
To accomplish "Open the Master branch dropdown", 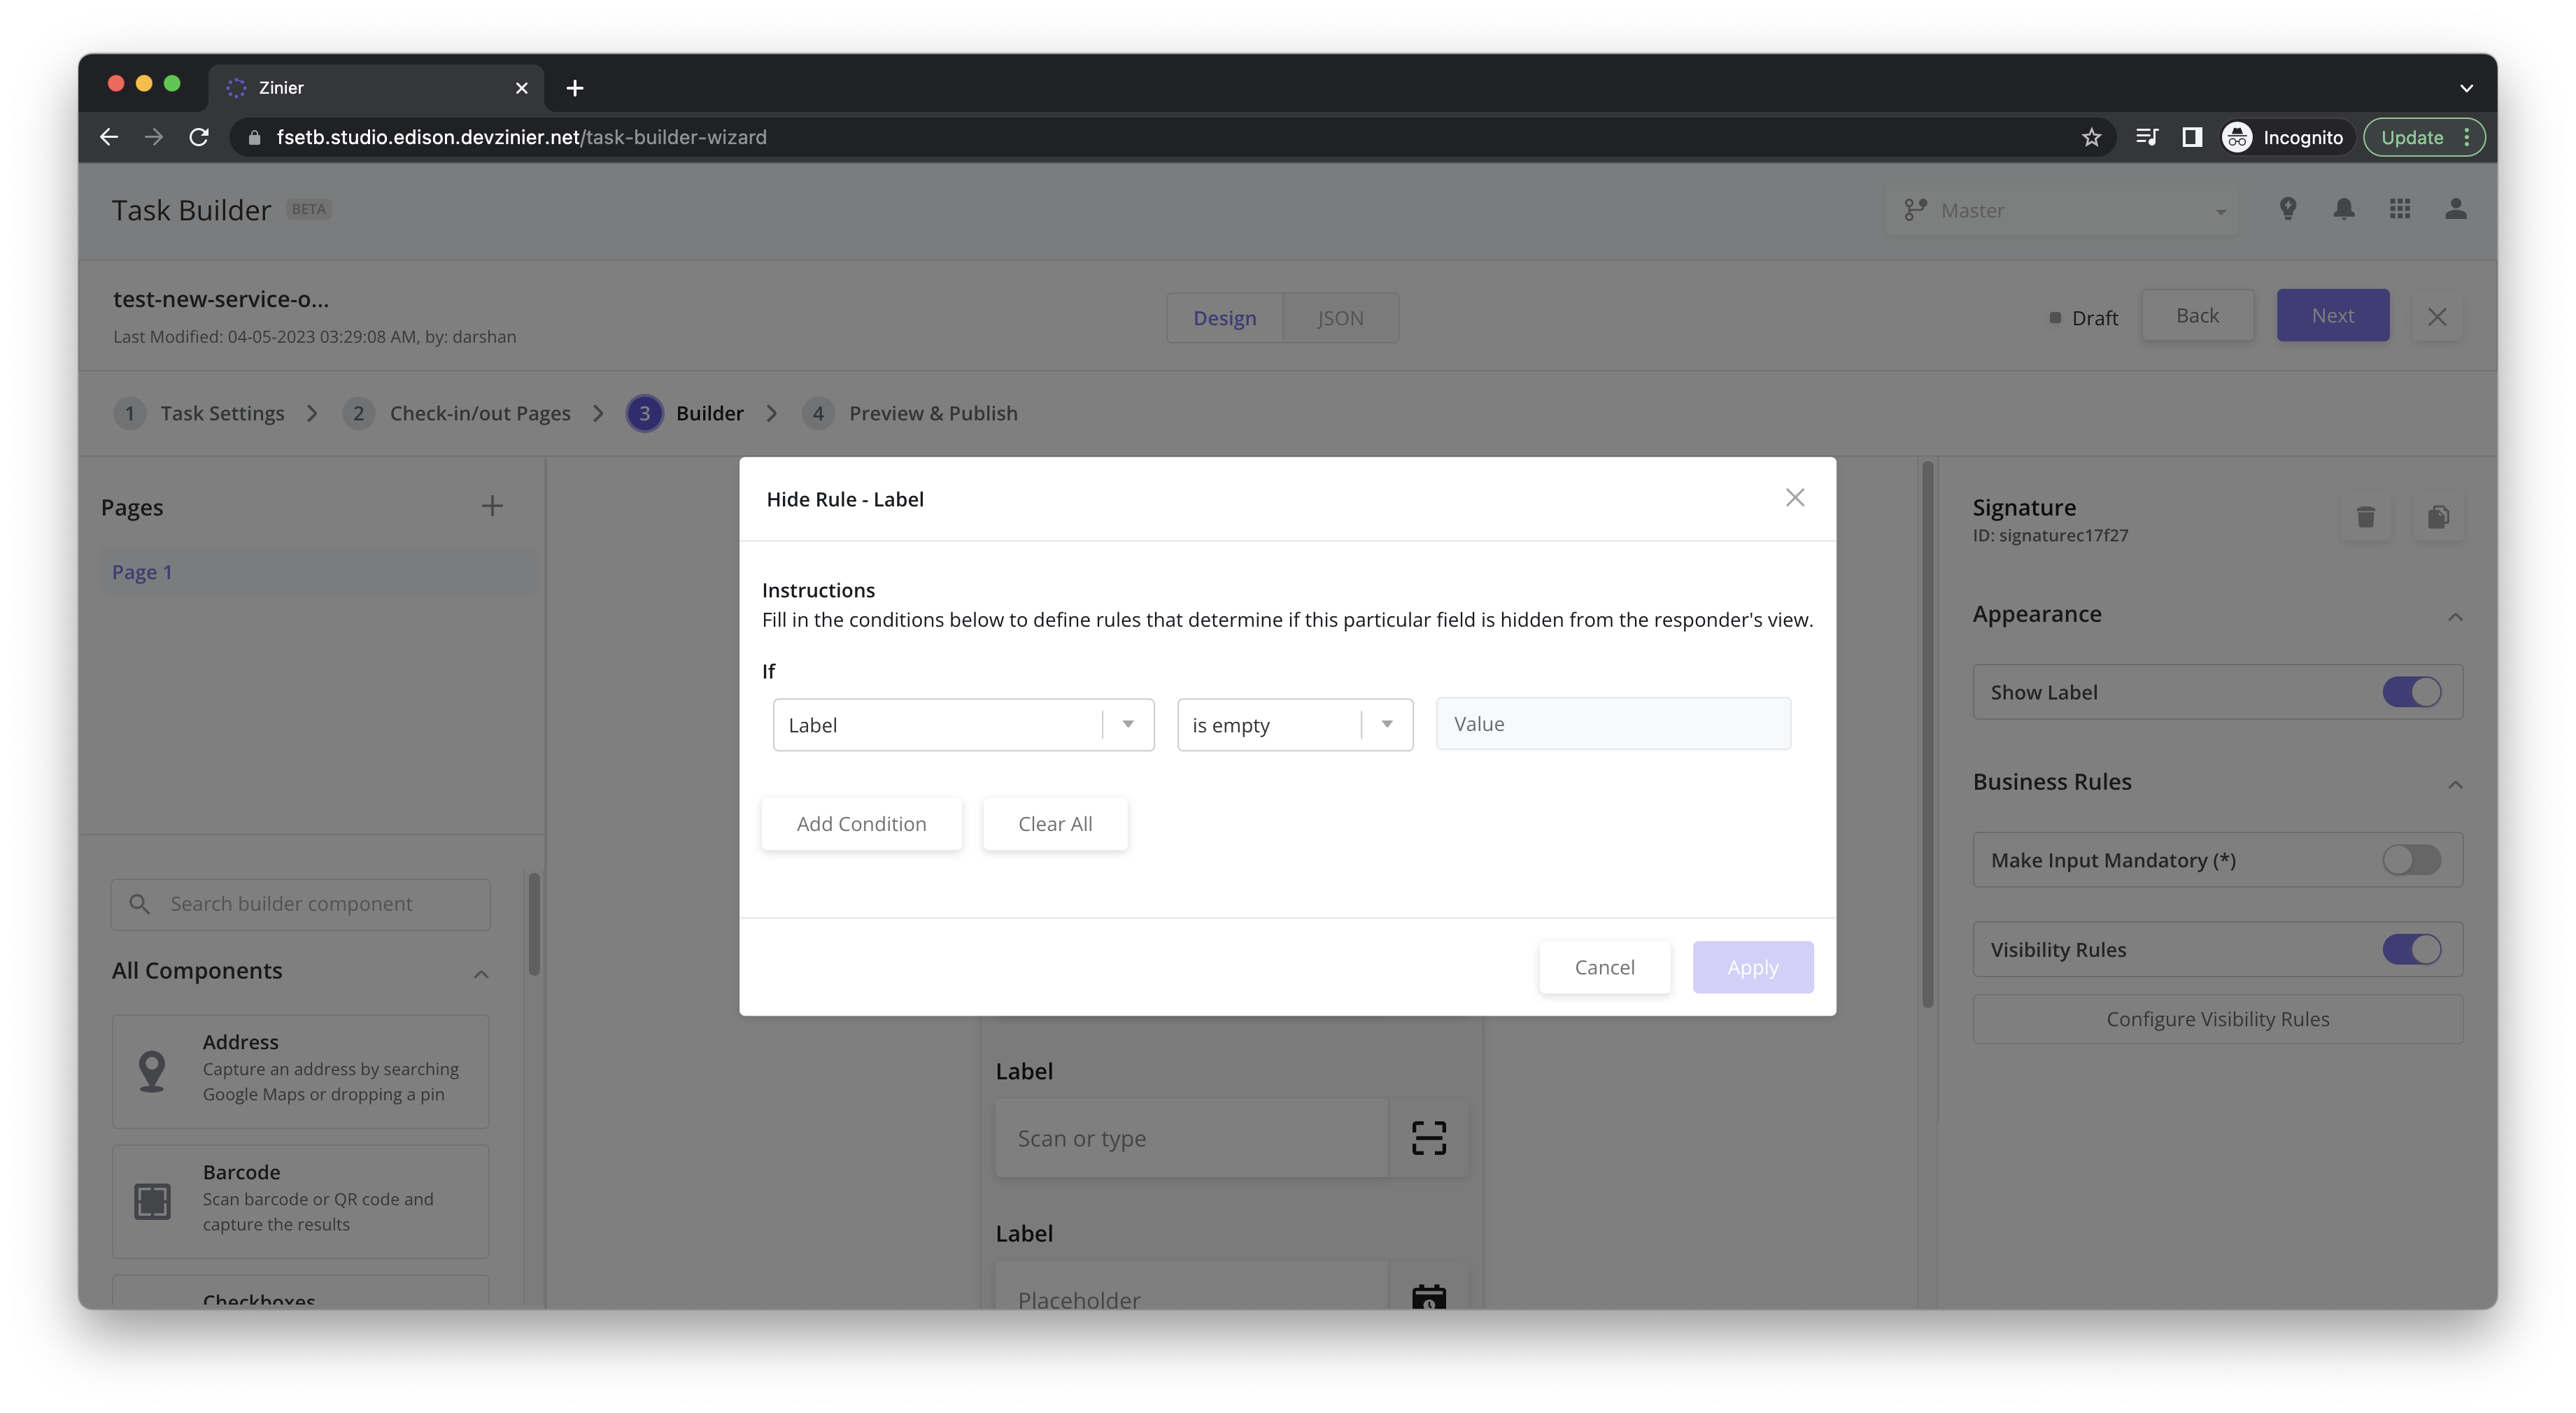I will (x=2061, y=210).
